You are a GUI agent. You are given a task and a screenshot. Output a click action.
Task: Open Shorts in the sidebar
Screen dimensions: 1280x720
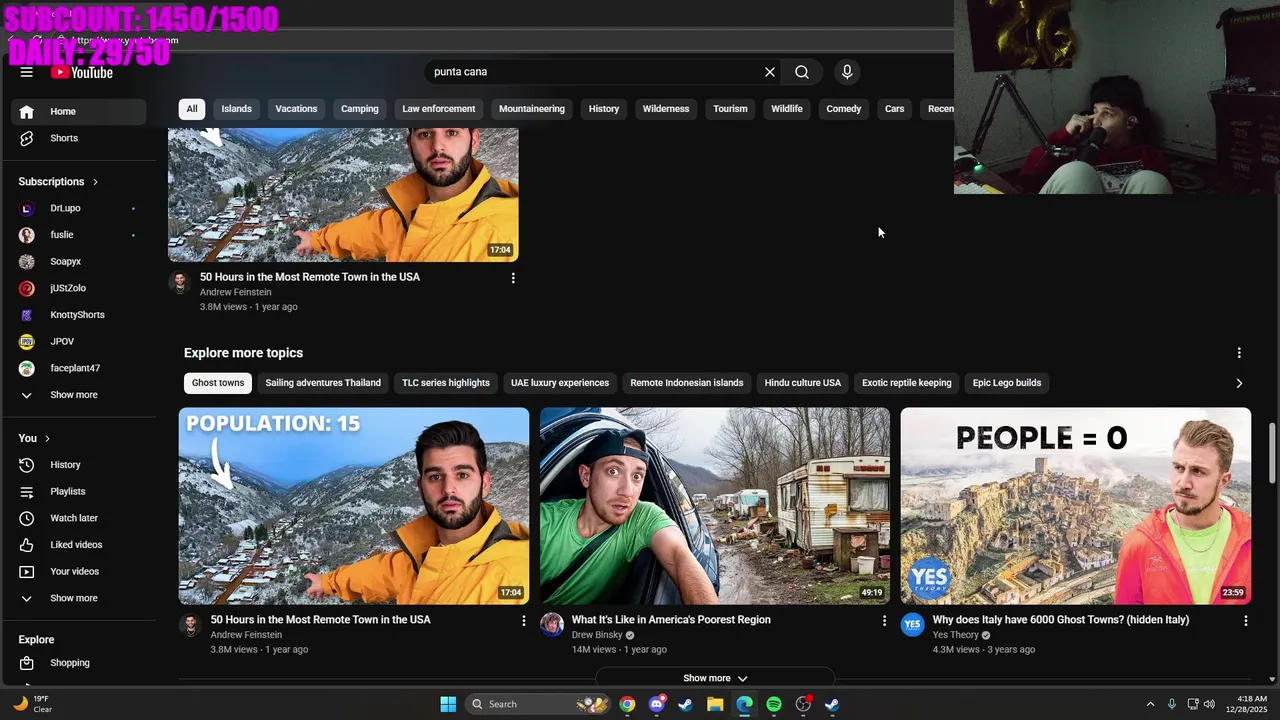tap(79, 138)
